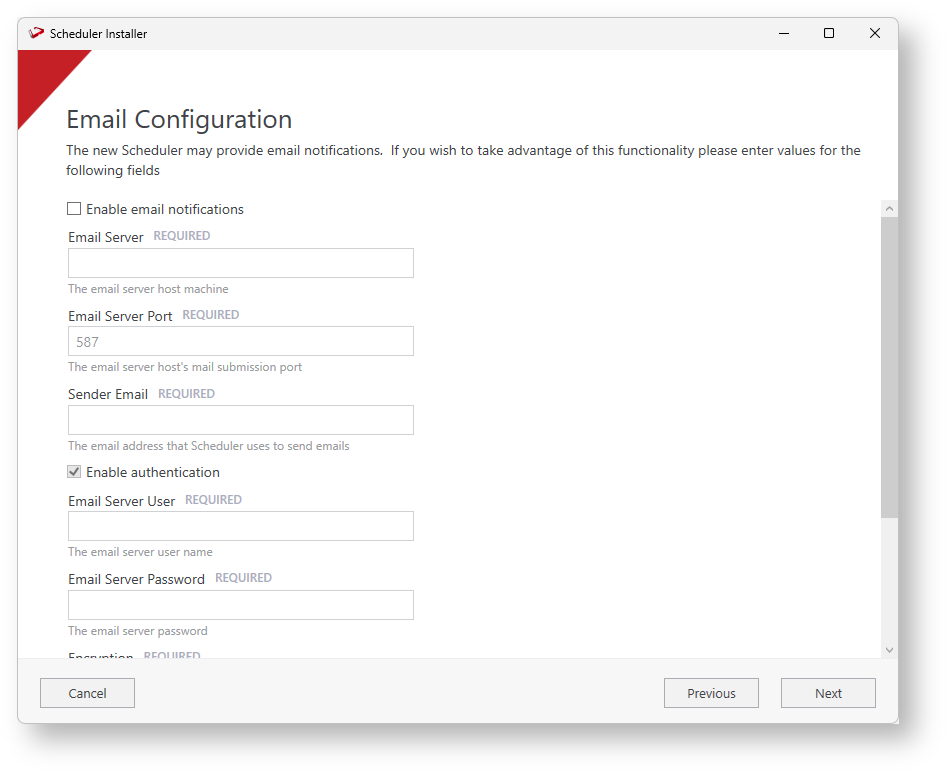Click the Email Configuration heading
Viewport: 947px width, 772px height.
pyautogui.click(x=179, y=120)
